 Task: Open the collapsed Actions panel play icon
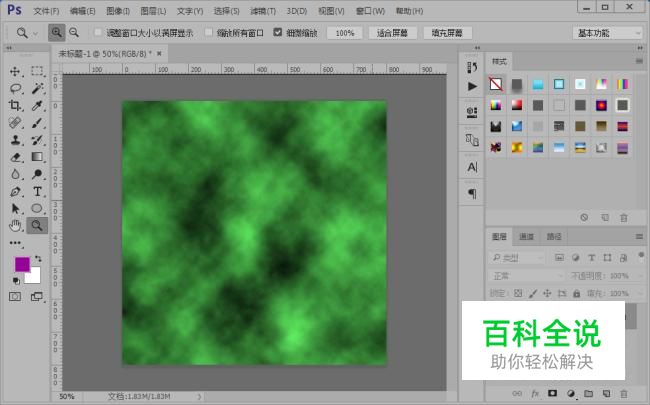(472, 86)
